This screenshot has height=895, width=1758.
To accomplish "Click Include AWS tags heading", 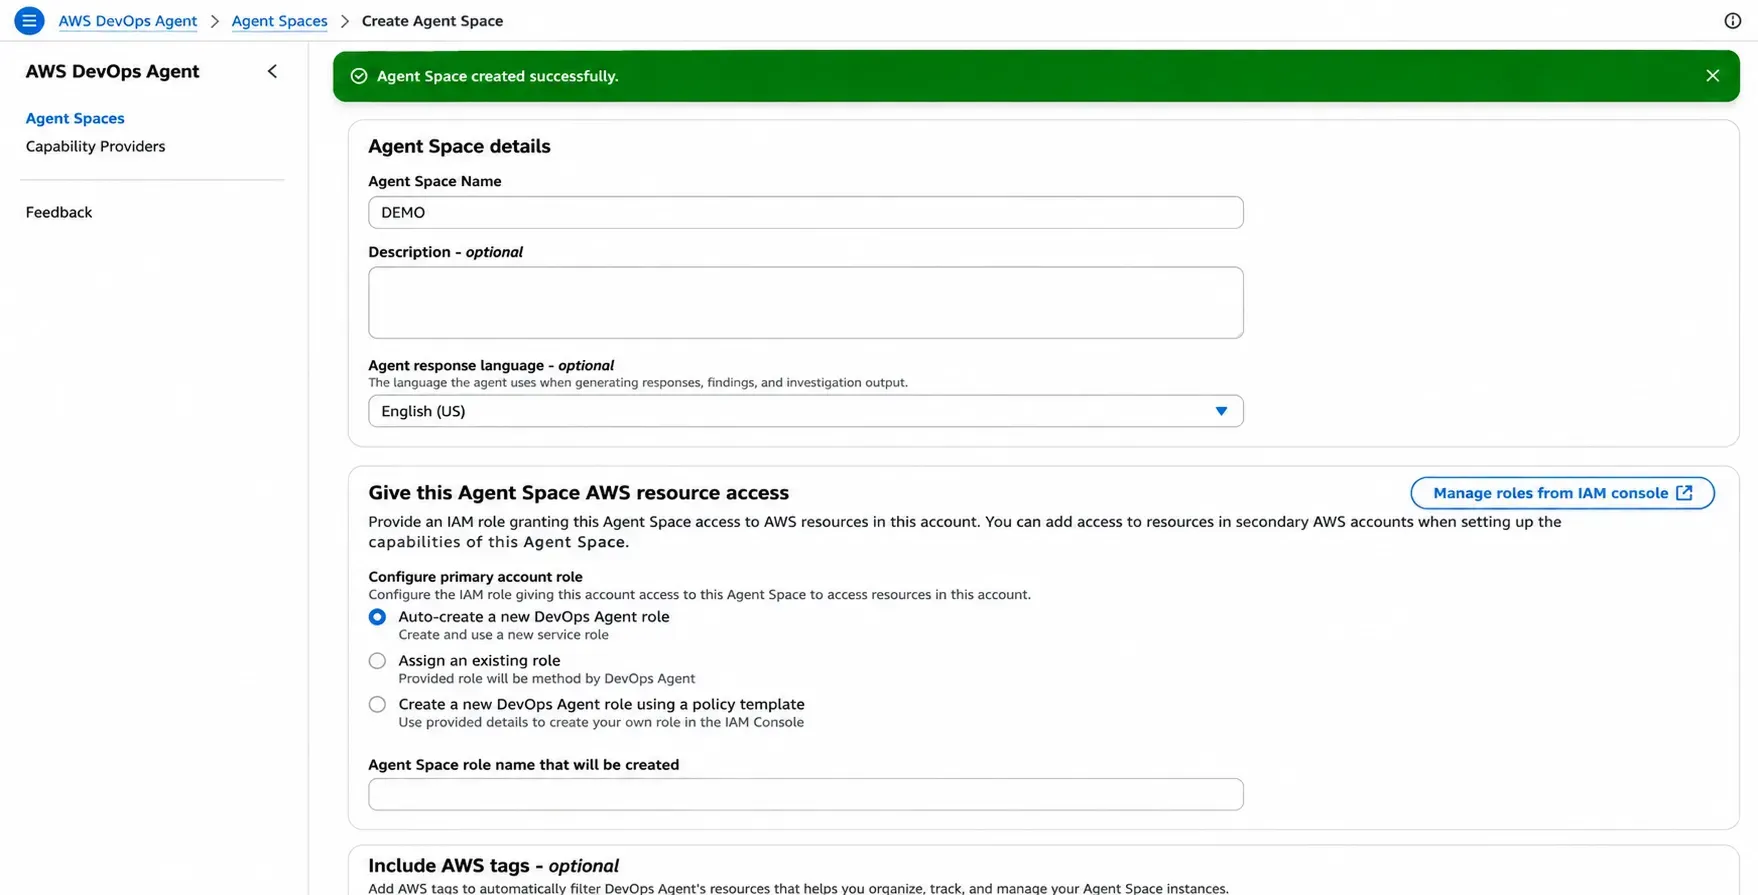I will [493, 866].
